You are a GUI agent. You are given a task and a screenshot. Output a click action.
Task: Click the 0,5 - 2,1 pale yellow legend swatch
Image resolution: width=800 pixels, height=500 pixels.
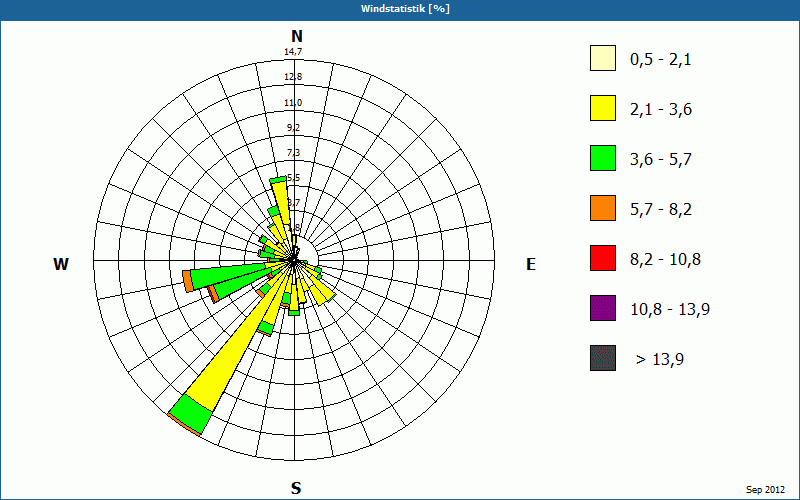pos(603,58)
